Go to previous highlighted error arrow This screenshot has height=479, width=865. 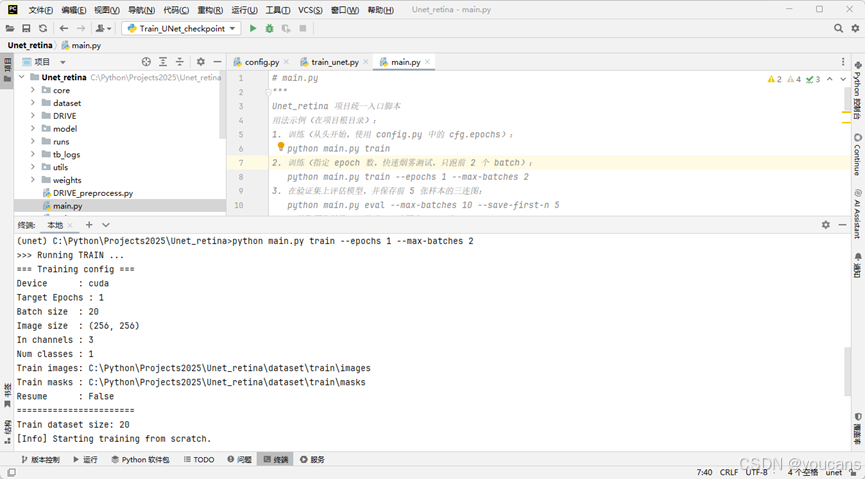point(830,79)
